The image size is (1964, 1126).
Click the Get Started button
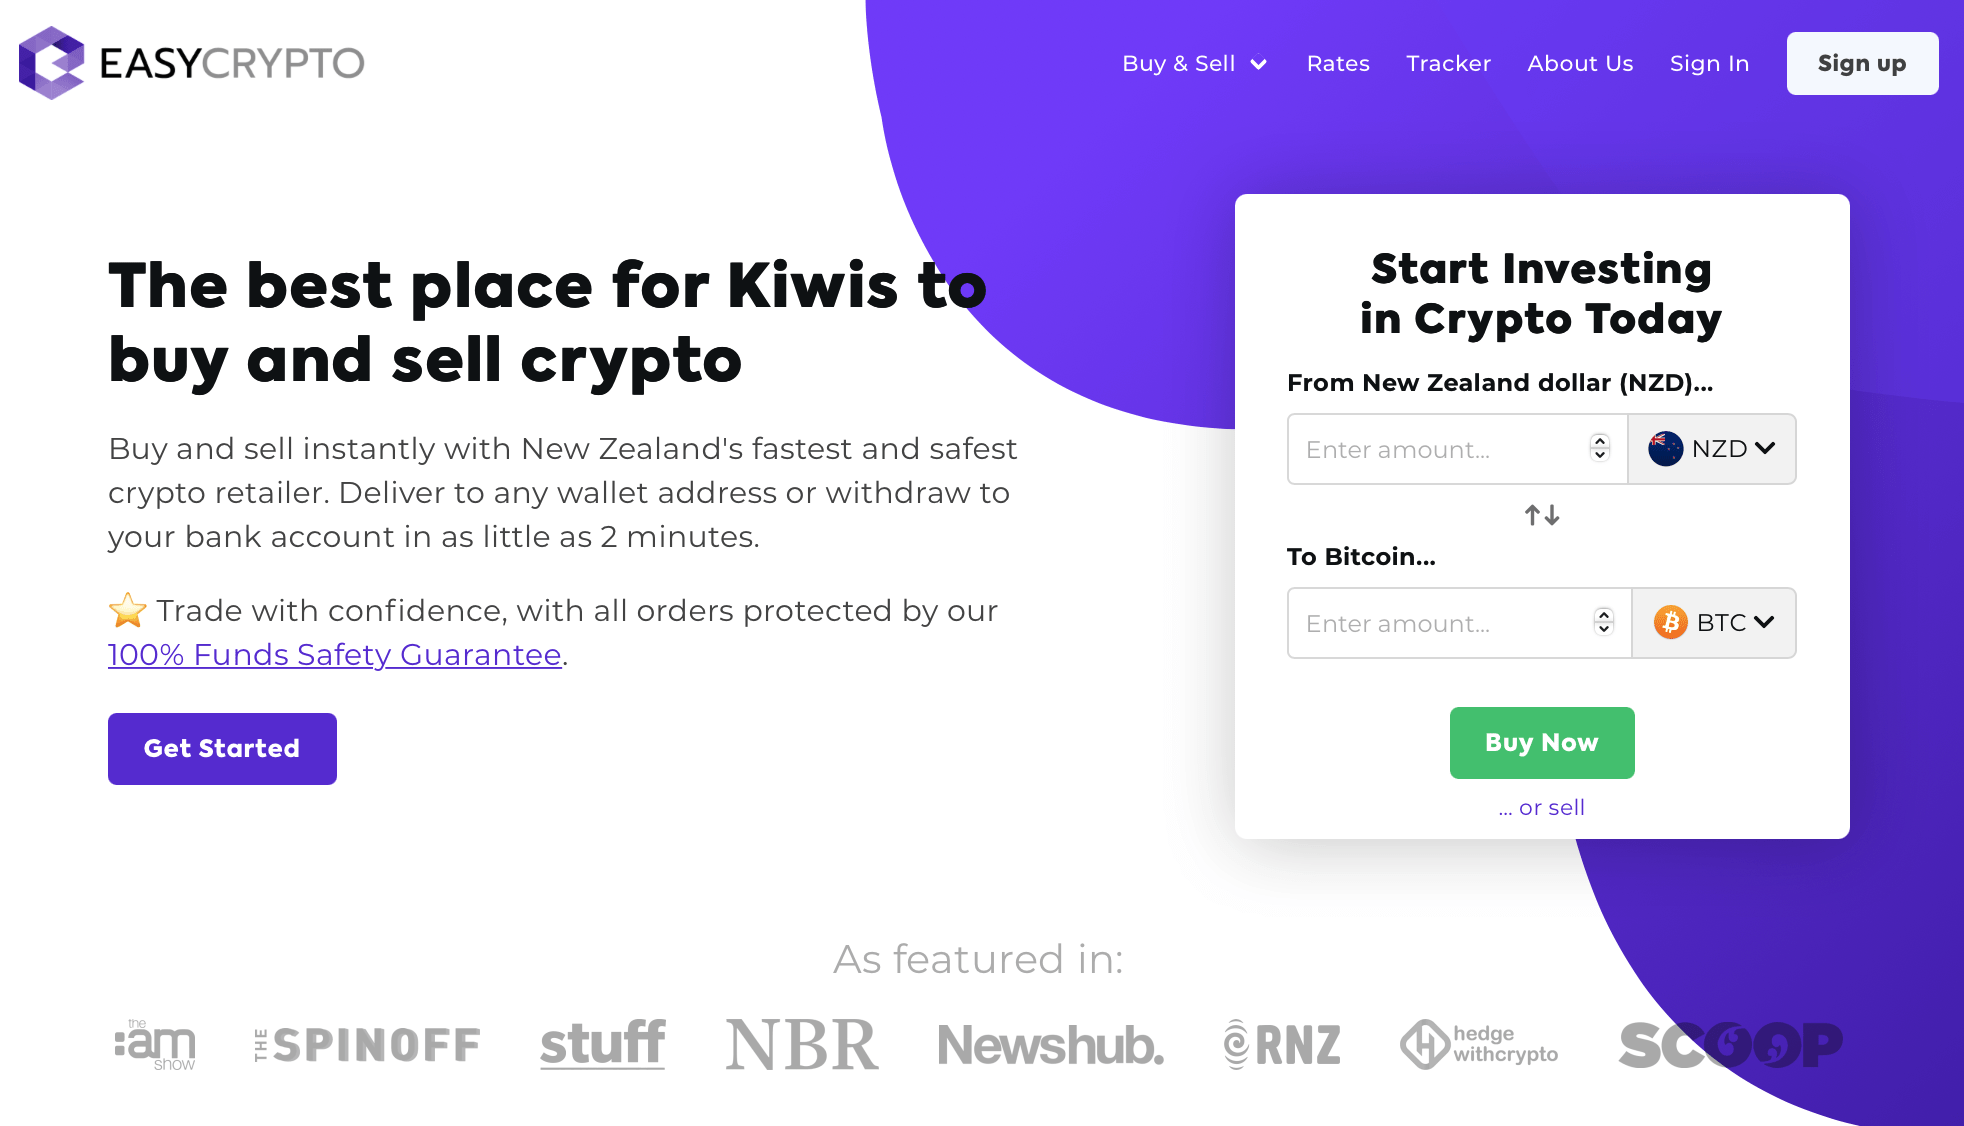(x=223, y=748)
